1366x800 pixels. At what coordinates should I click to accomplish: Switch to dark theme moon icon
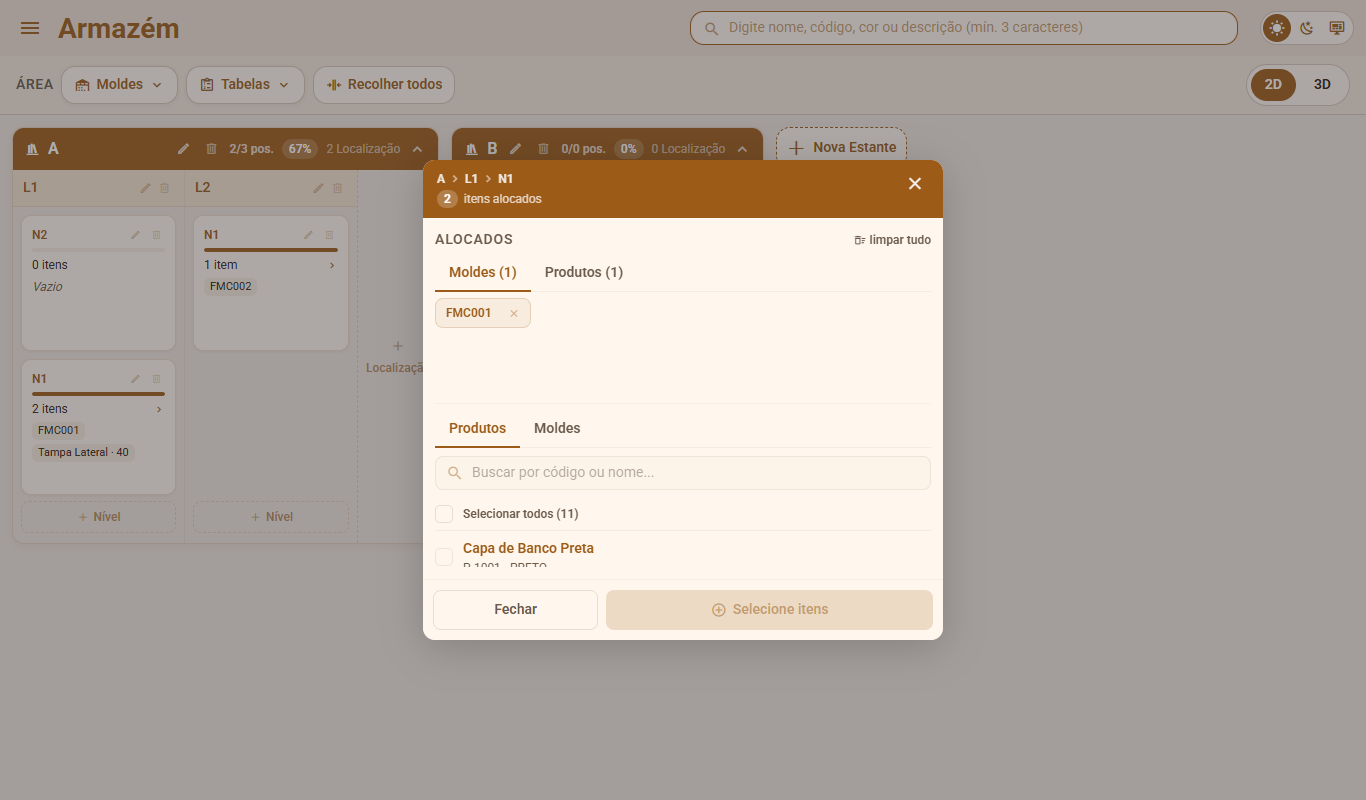coord(1307,28)
